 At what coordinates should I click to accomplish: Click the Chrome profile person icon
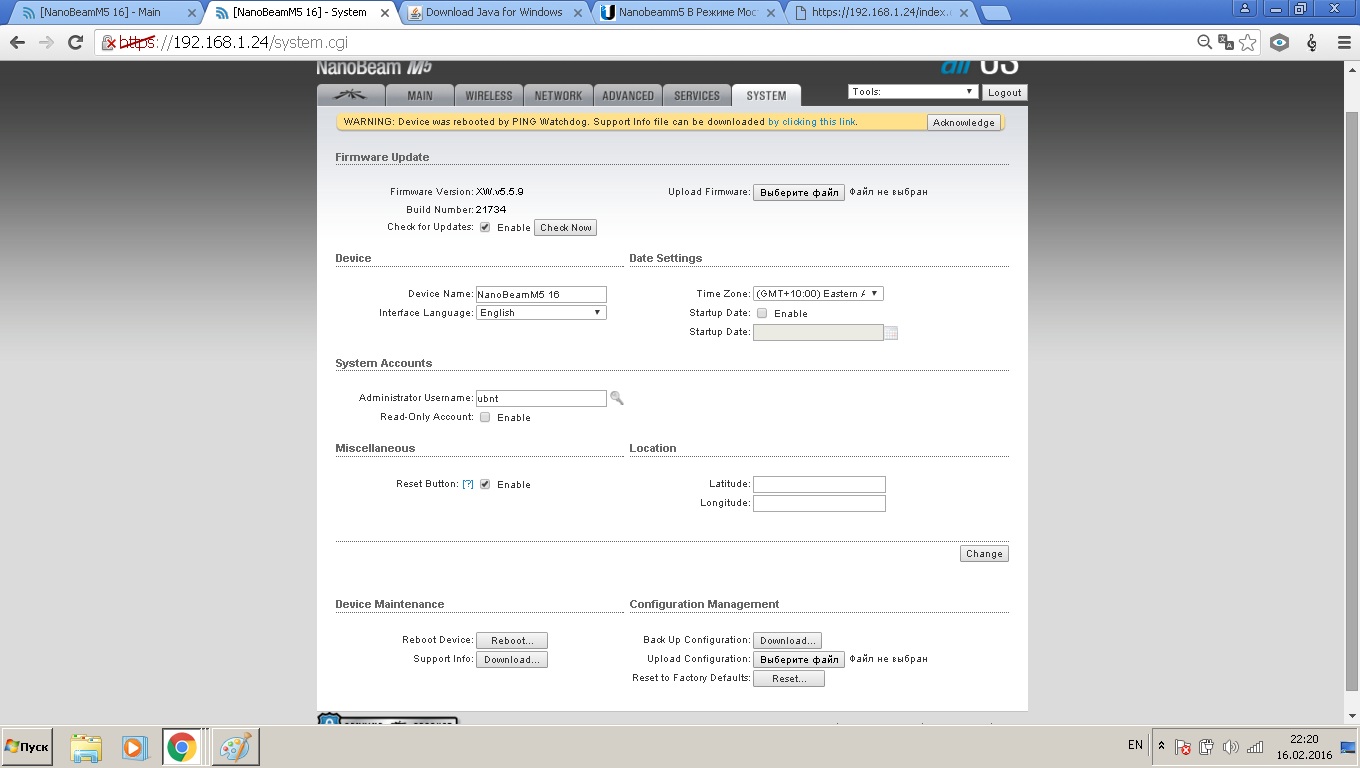(1246, 8)
